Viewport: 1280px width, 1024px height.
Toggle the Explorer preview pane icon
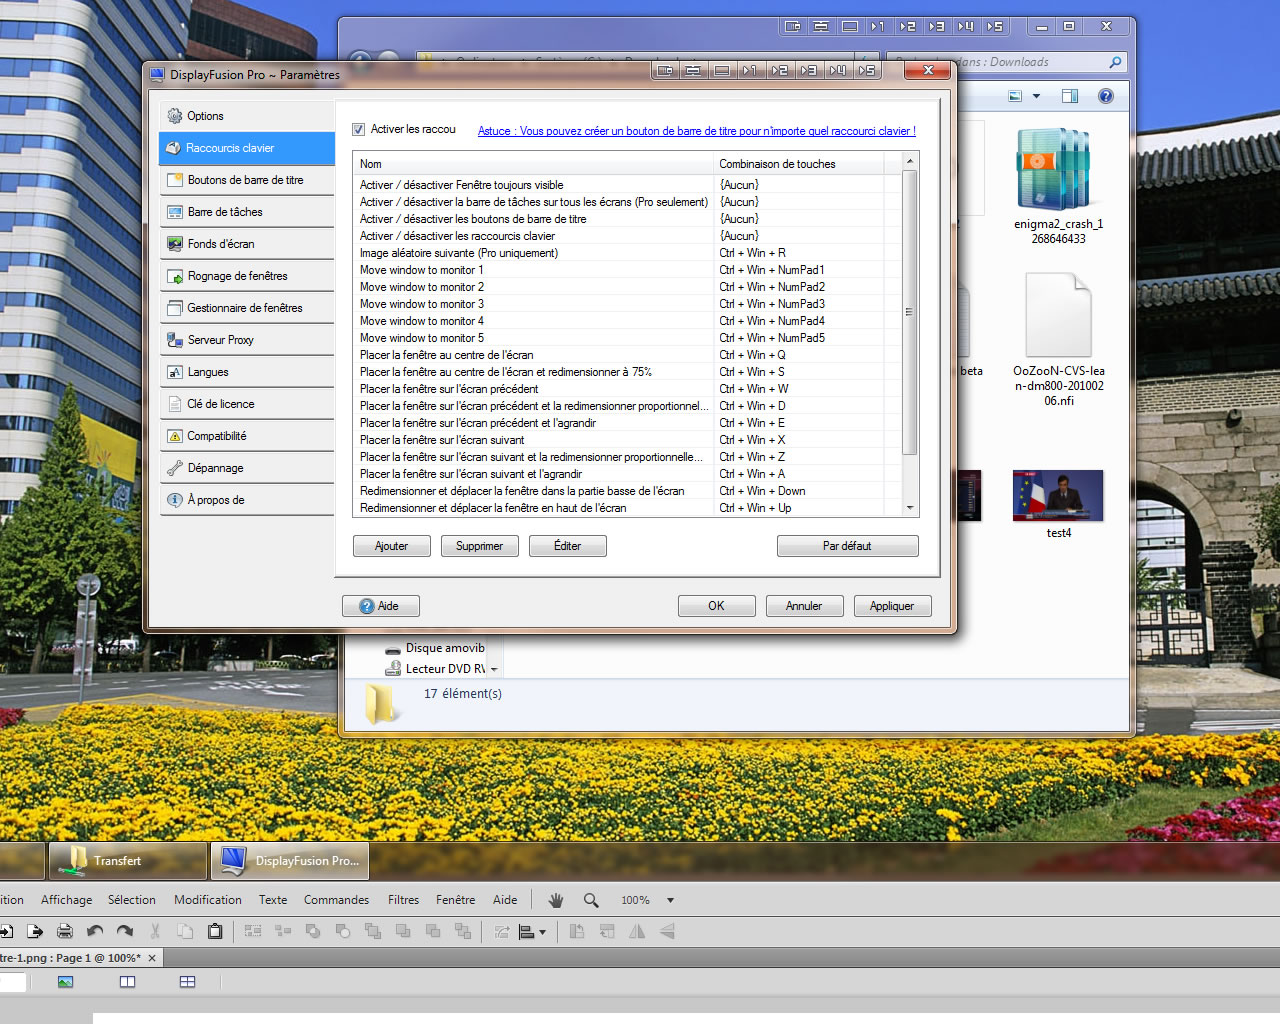(1069, 96)
